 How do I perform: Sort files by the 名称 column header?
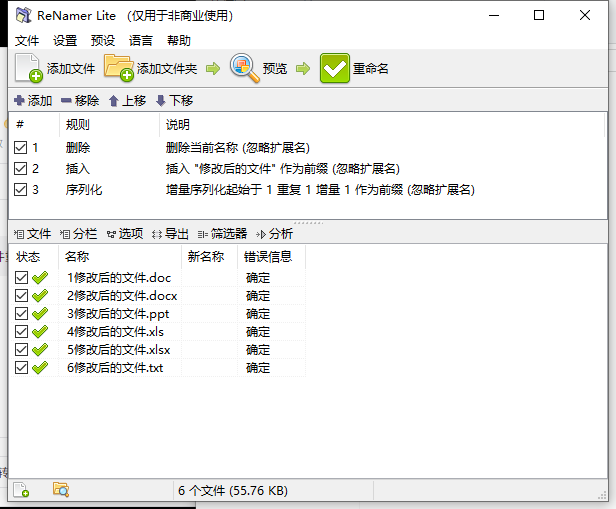coord(120,257)
